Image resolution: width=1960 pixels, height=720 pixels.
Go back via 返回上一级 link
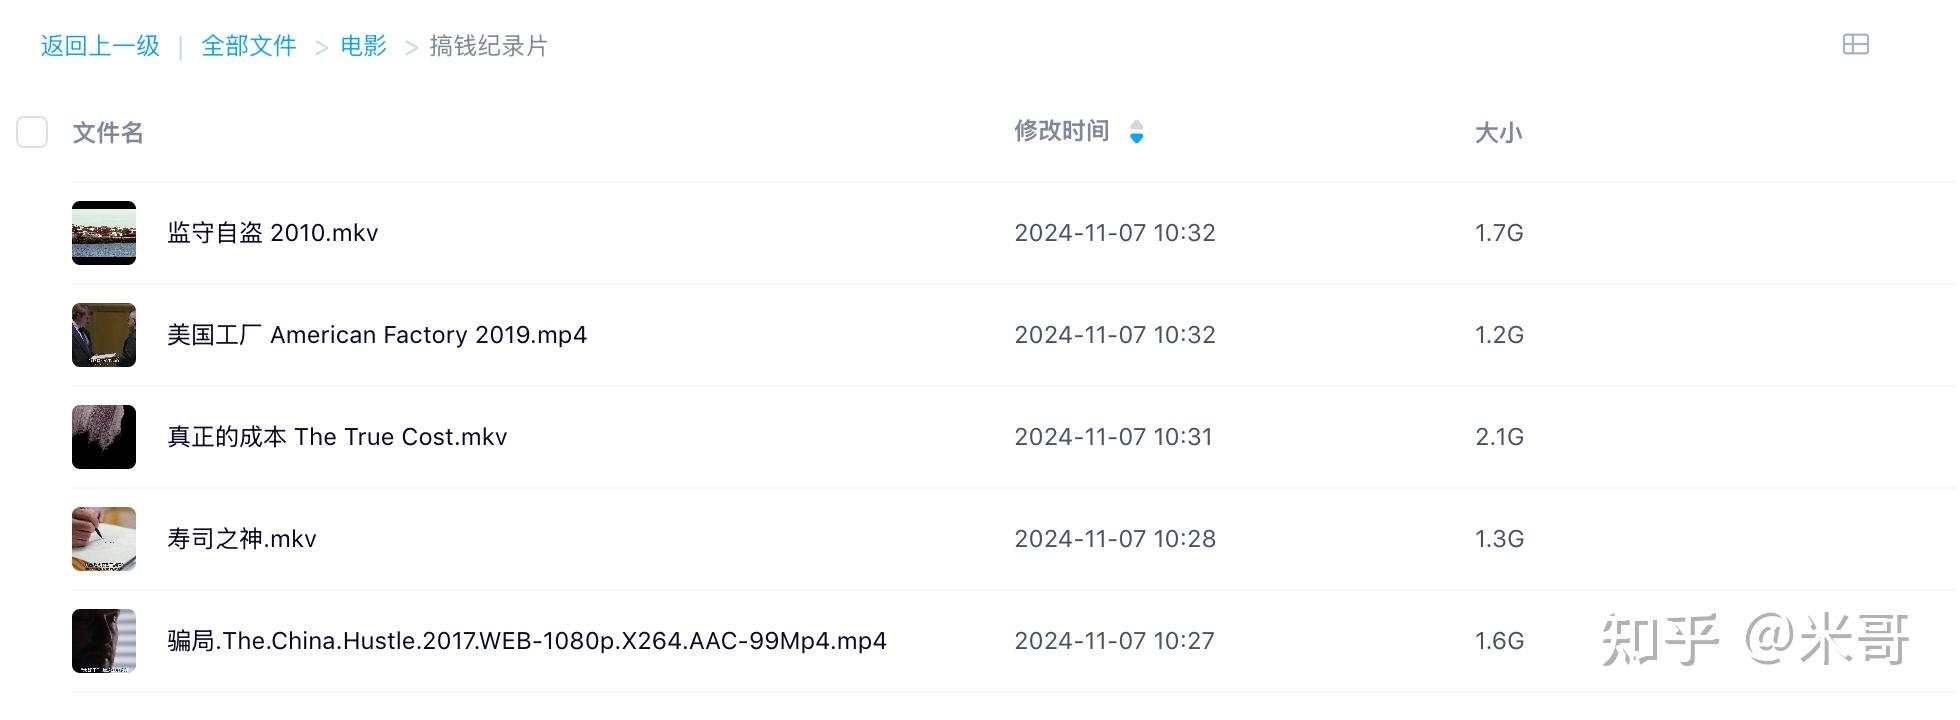(x=100, y=46)
